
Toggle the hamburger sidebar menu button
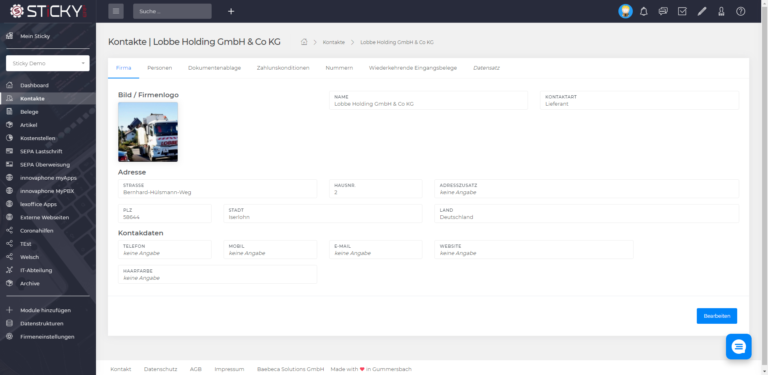pos(116,11)
